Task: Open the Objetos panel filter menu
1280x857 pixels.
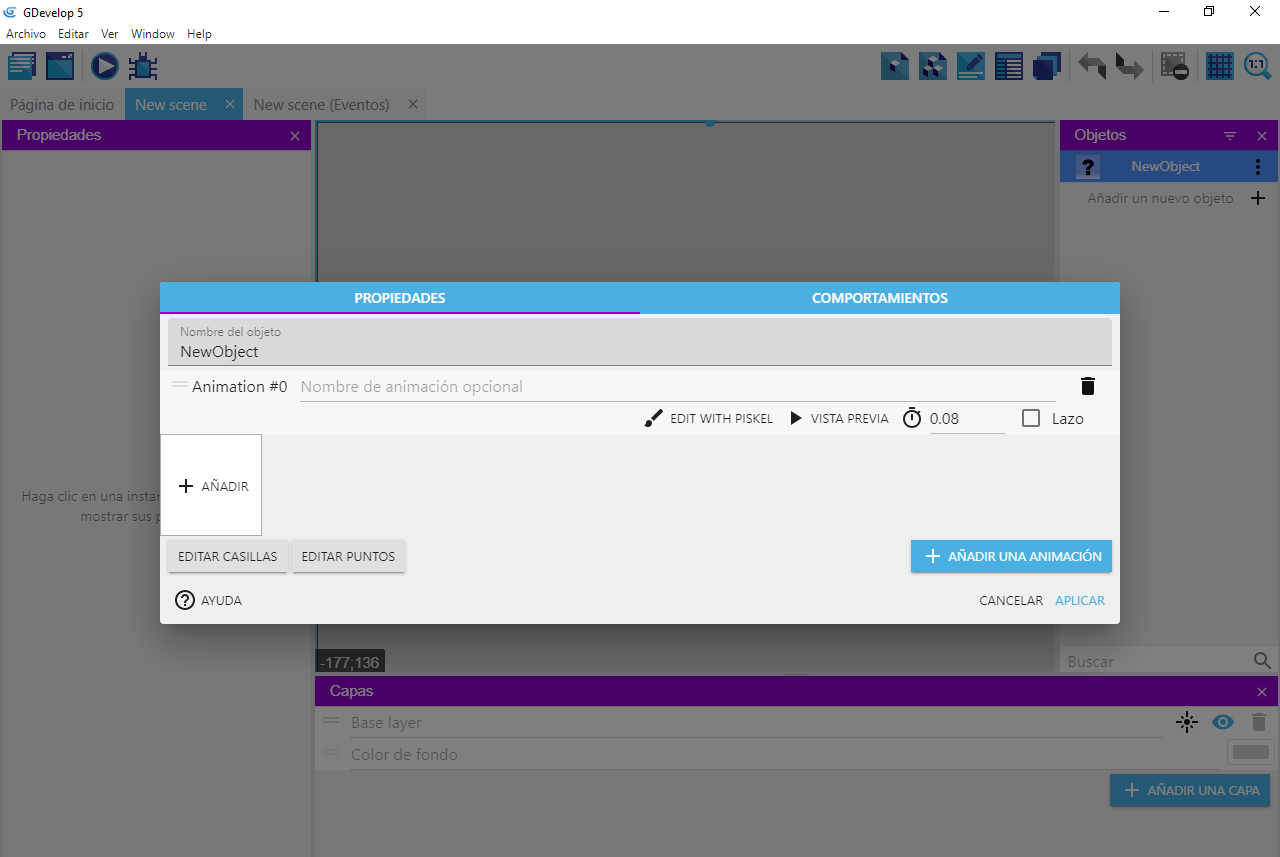Action: point(1230,136)
